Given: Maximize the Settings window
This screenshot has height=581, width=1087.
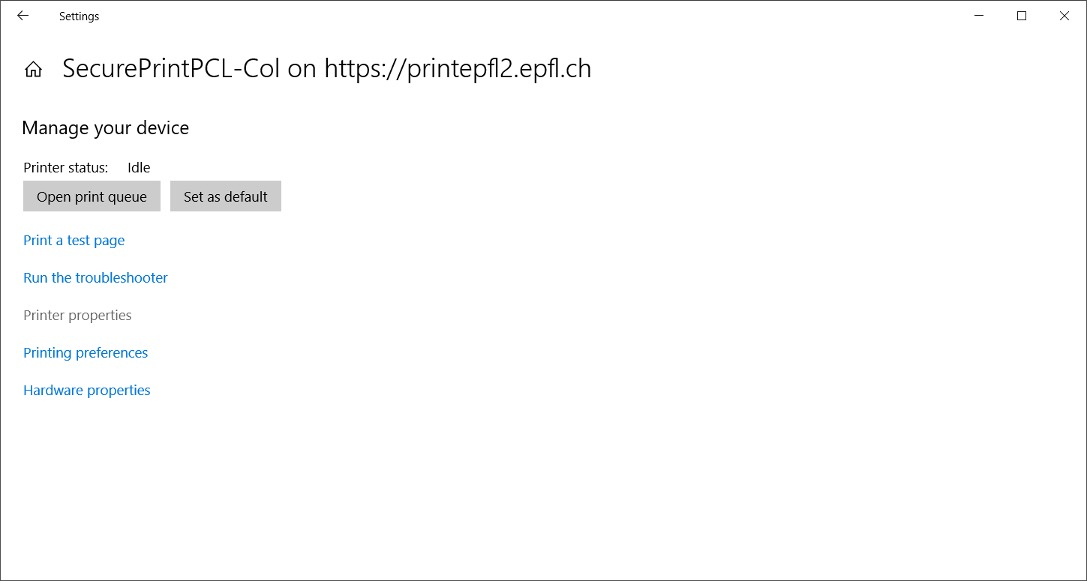Looking at the screenshot, I should coord(1021,16).
